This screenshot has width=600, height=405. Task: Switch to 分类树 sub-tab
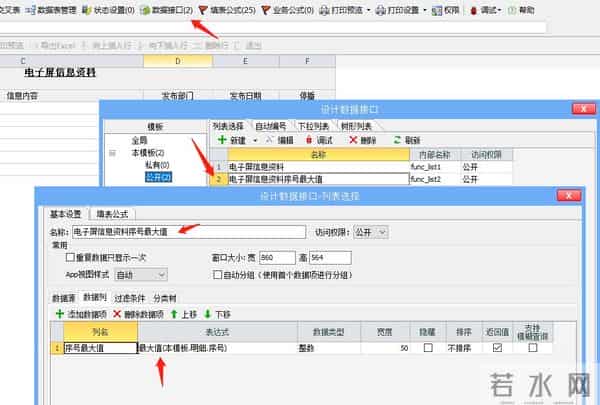click(165, 298)
